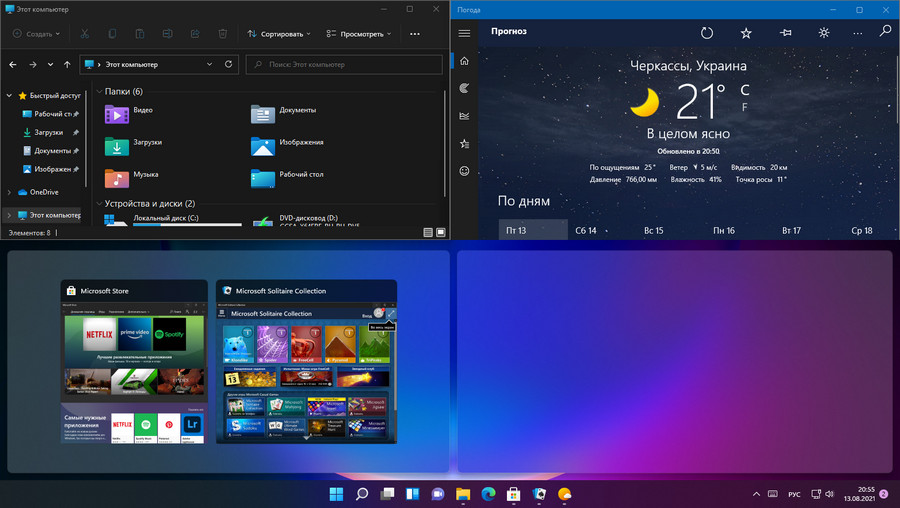This screenshot has width=900, height=508.
Task: Click the Delete trash icon in Explorer
Action: point(223,34)
